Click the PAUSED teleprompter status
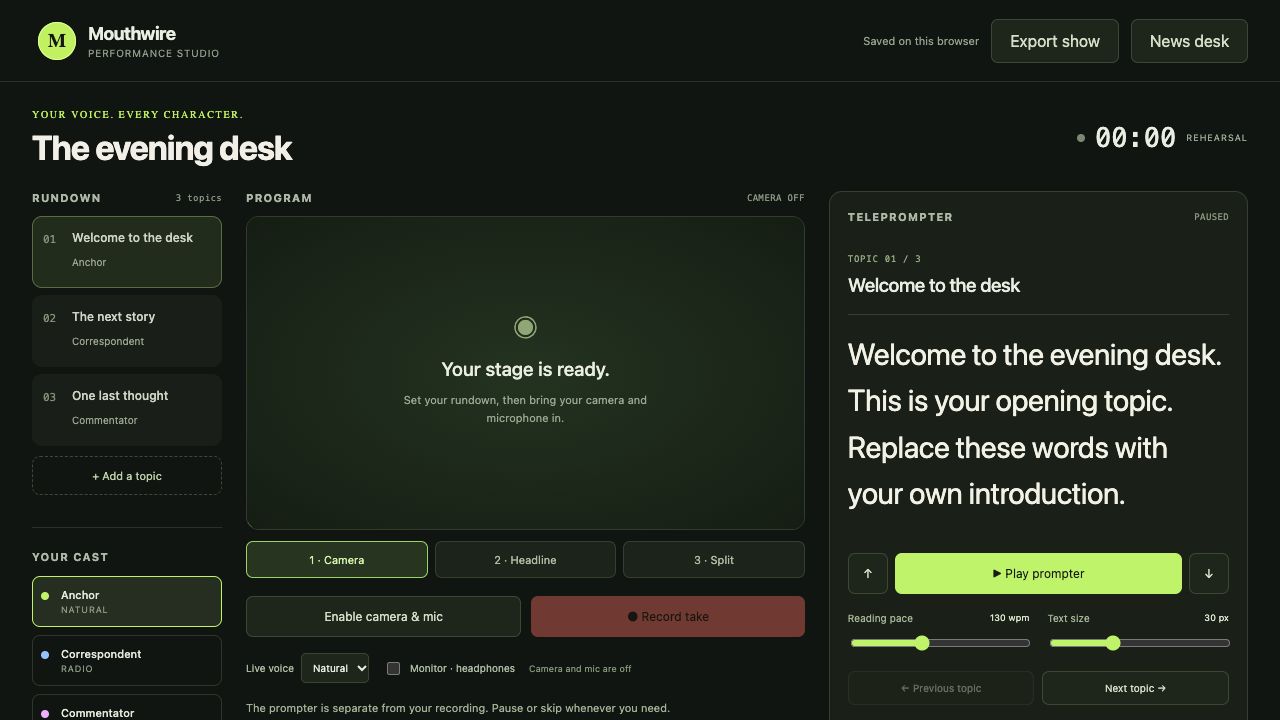 click(1211, 217)
